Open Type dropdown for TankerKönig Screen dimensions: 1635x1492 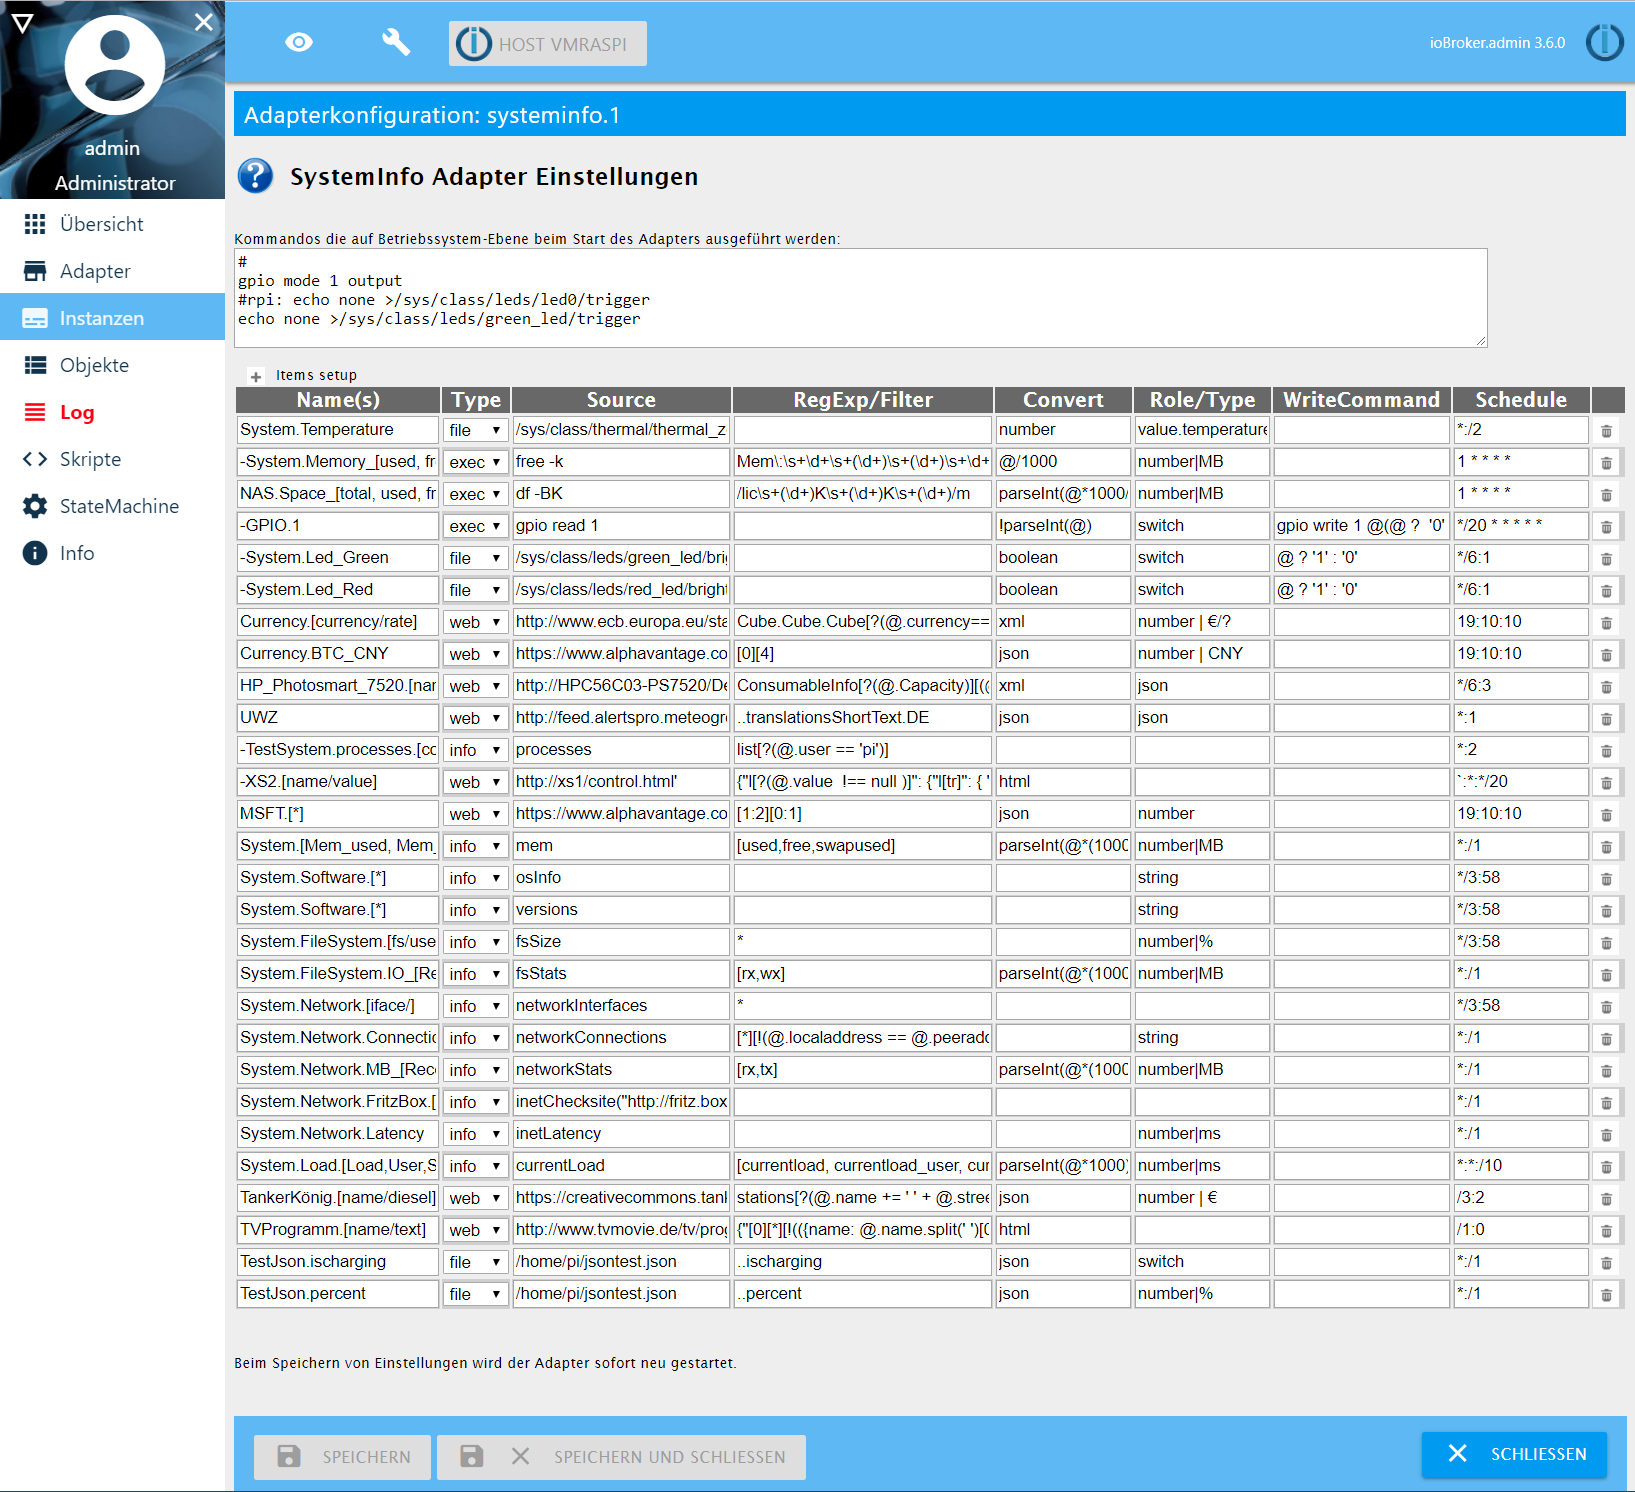(476, 1198)
